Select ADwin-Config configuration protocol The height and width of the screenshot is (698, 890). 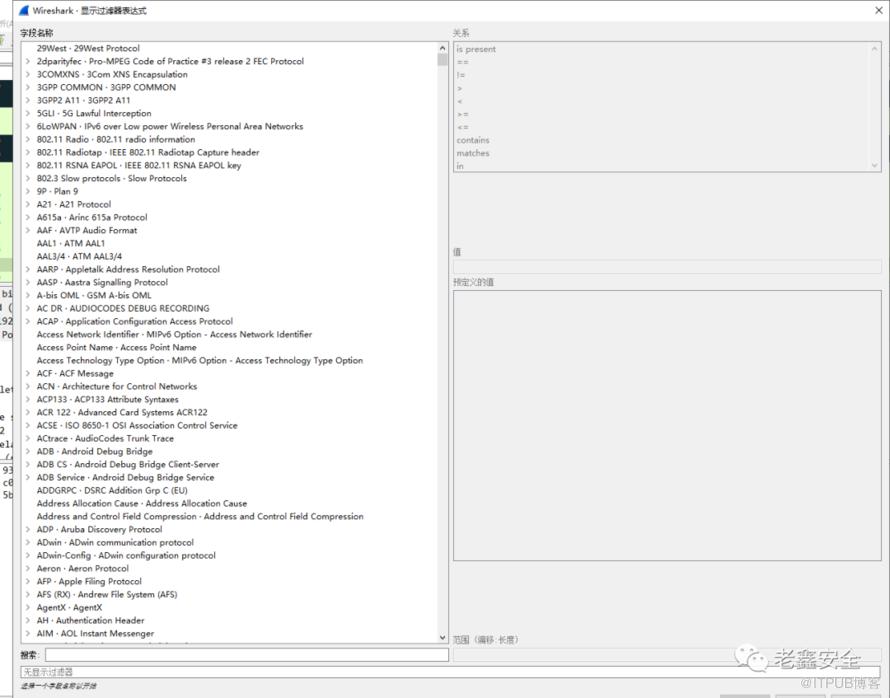tap(126, 556)
